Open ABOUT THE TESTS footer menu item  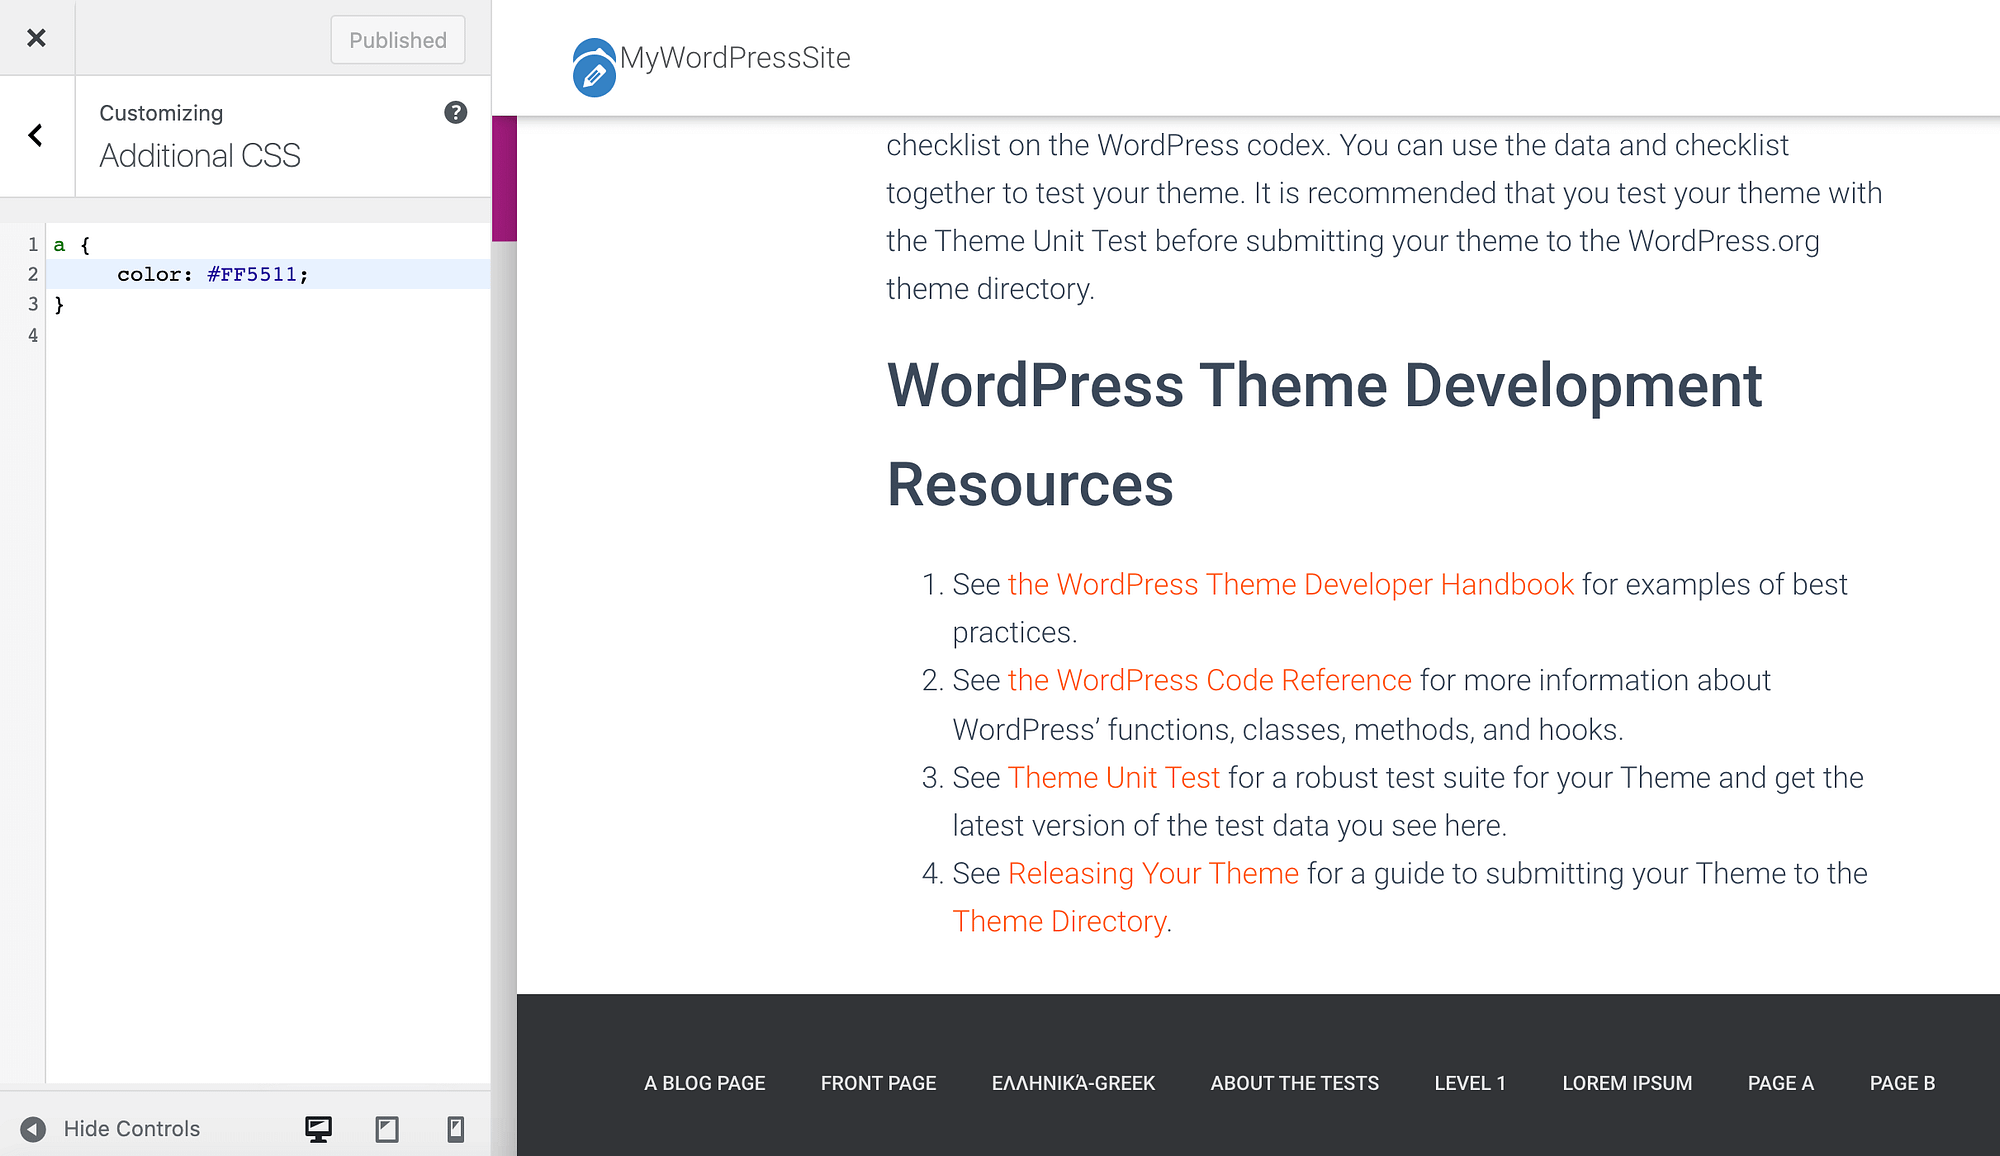(1294, 1082)
